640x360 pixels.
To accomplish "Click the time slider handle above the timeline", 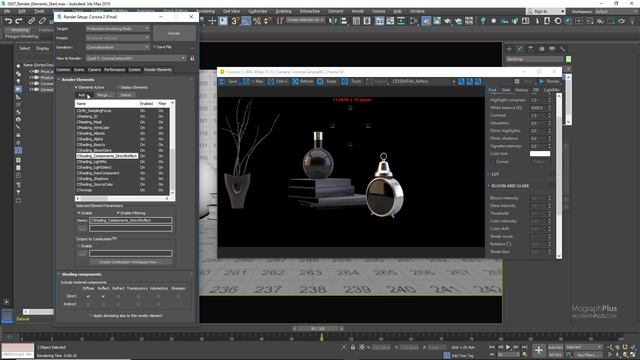I will pyautogui.click(x=318, y=329).
